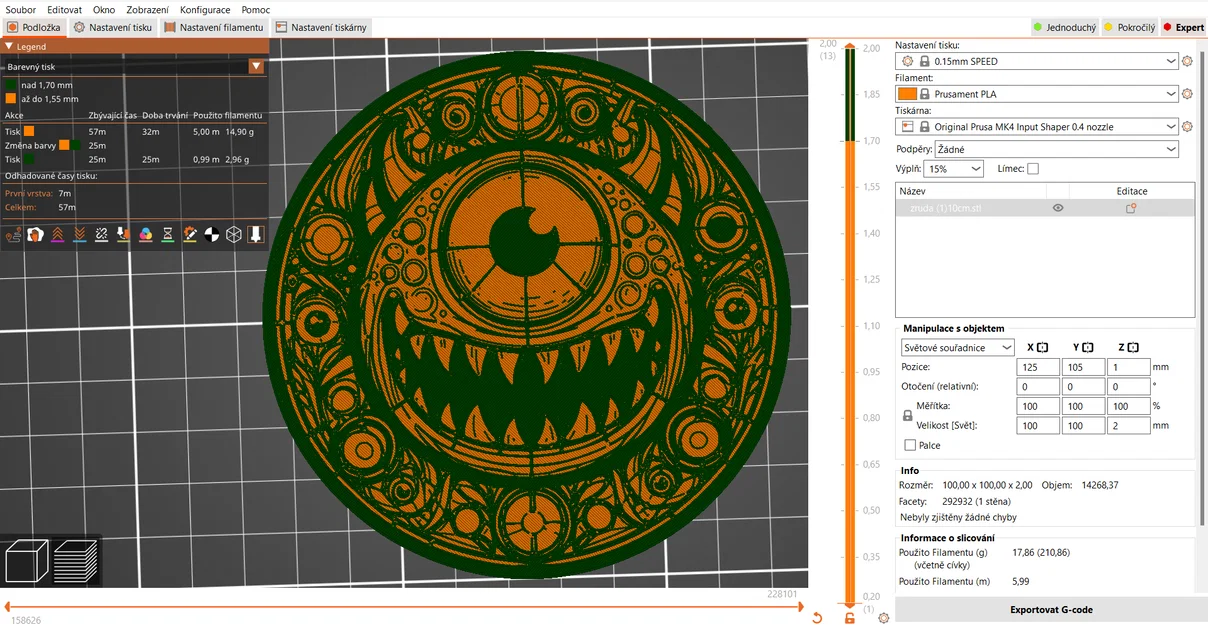Open print settings gear next to 0.15mm SPEED
Viewport: 1208px width, 625px height.
1188,61
